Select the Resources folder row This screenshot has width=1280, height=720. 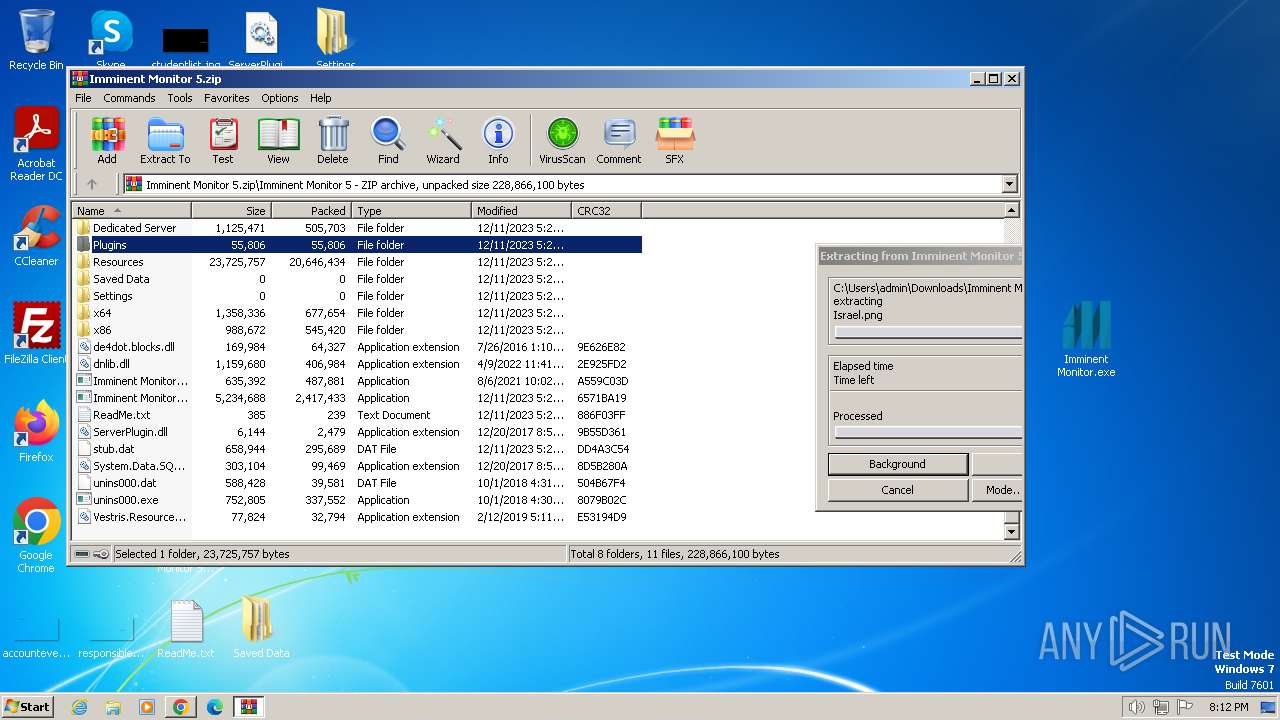click(357, 262)
